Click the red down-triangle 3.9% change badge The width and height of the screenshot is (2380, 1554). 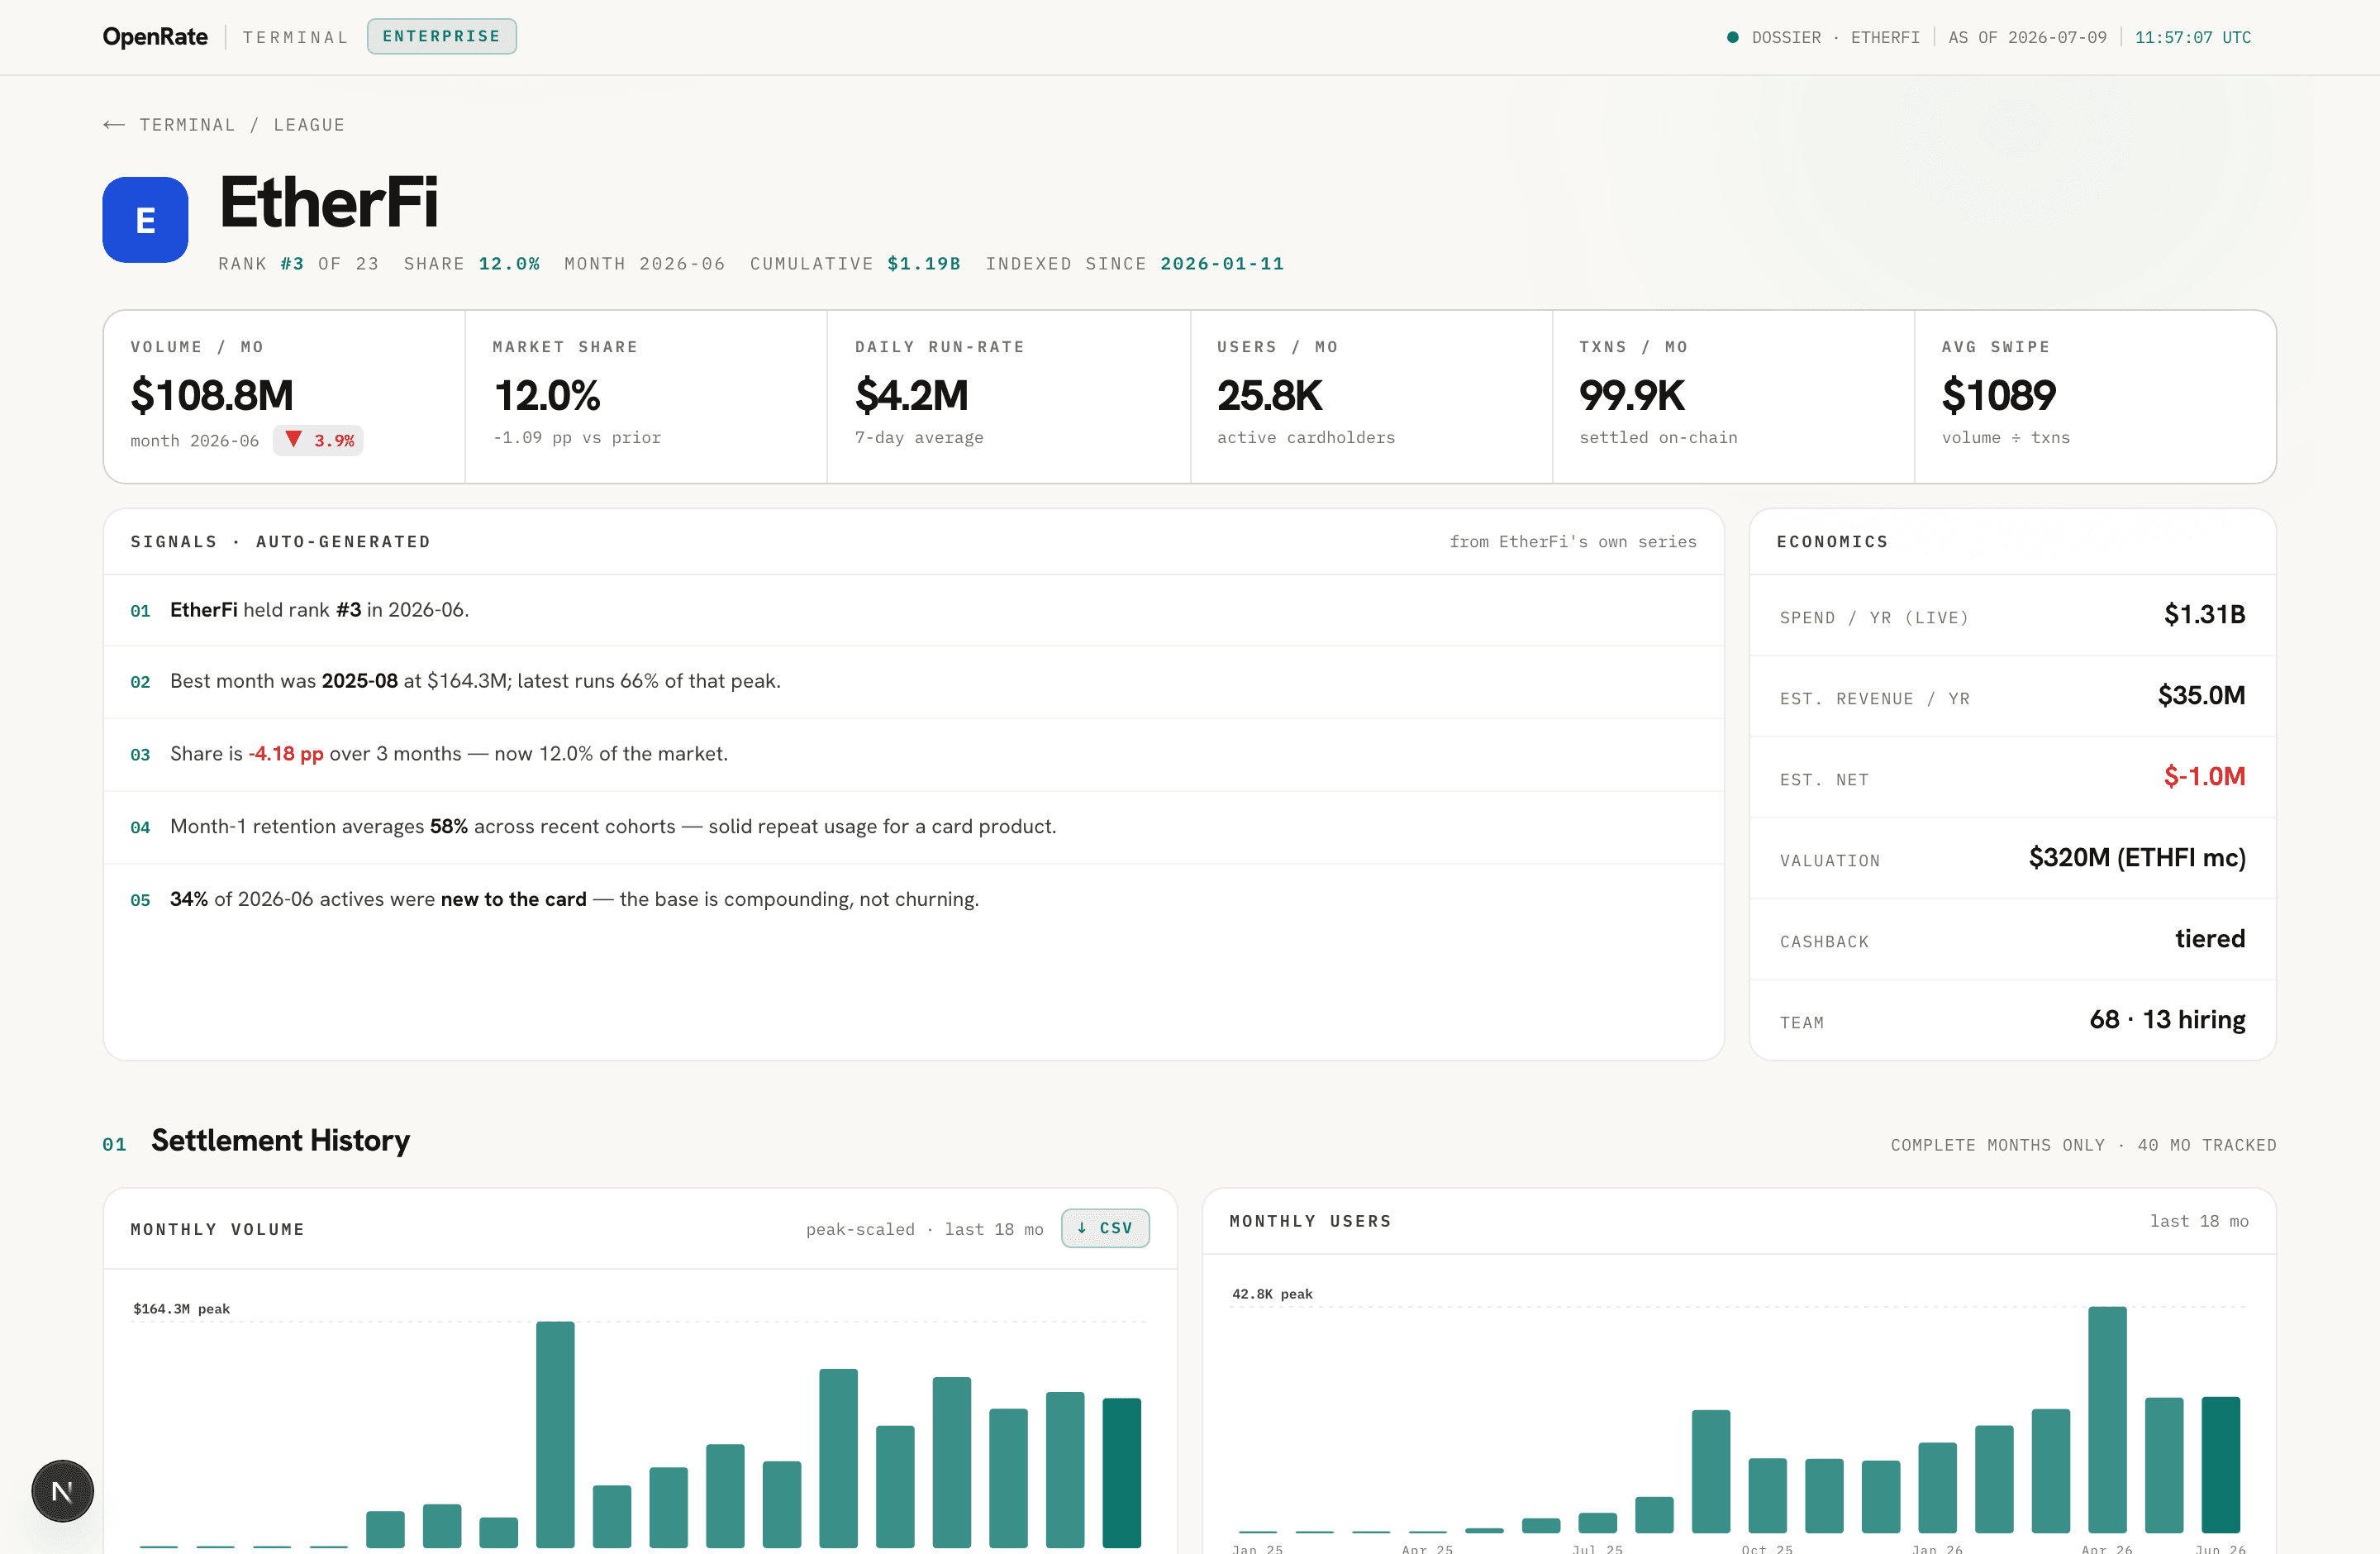pyautogui.click(x=318, y=440)
